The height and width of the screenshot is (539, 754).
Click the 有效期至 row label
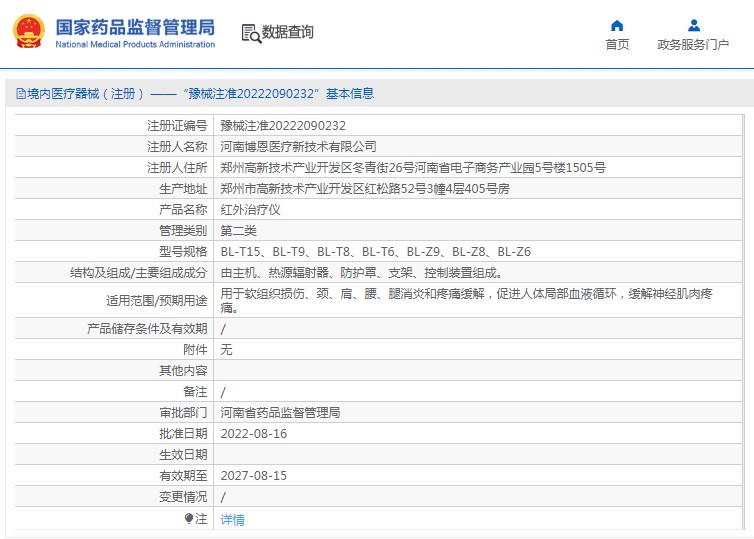coord(183,476)
